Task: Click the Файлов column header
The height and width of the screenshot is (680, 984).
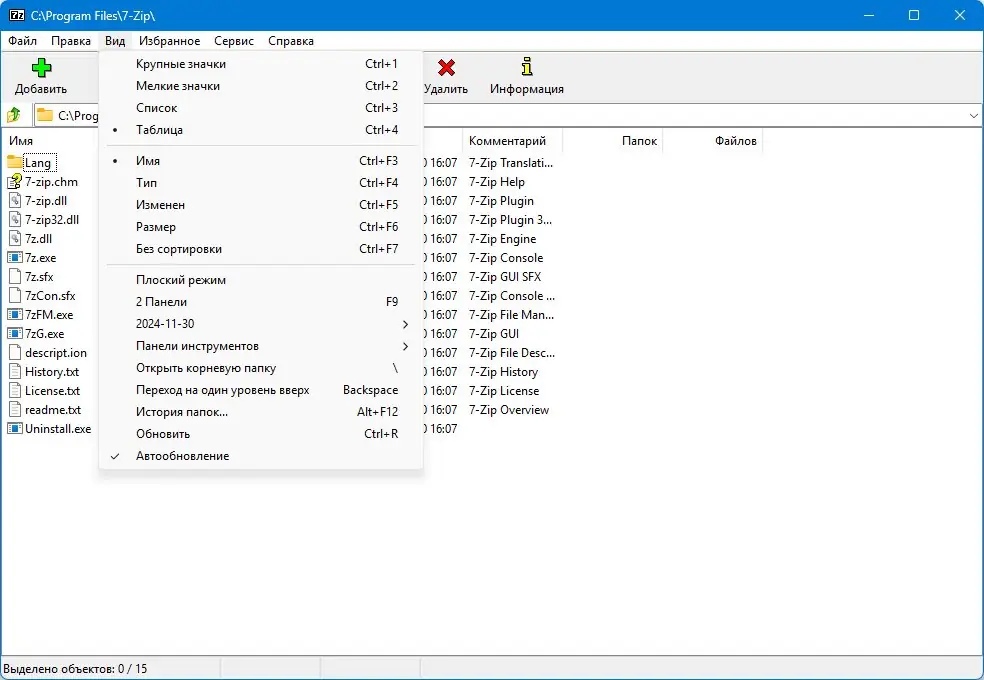Action: (x=713, y=141)
